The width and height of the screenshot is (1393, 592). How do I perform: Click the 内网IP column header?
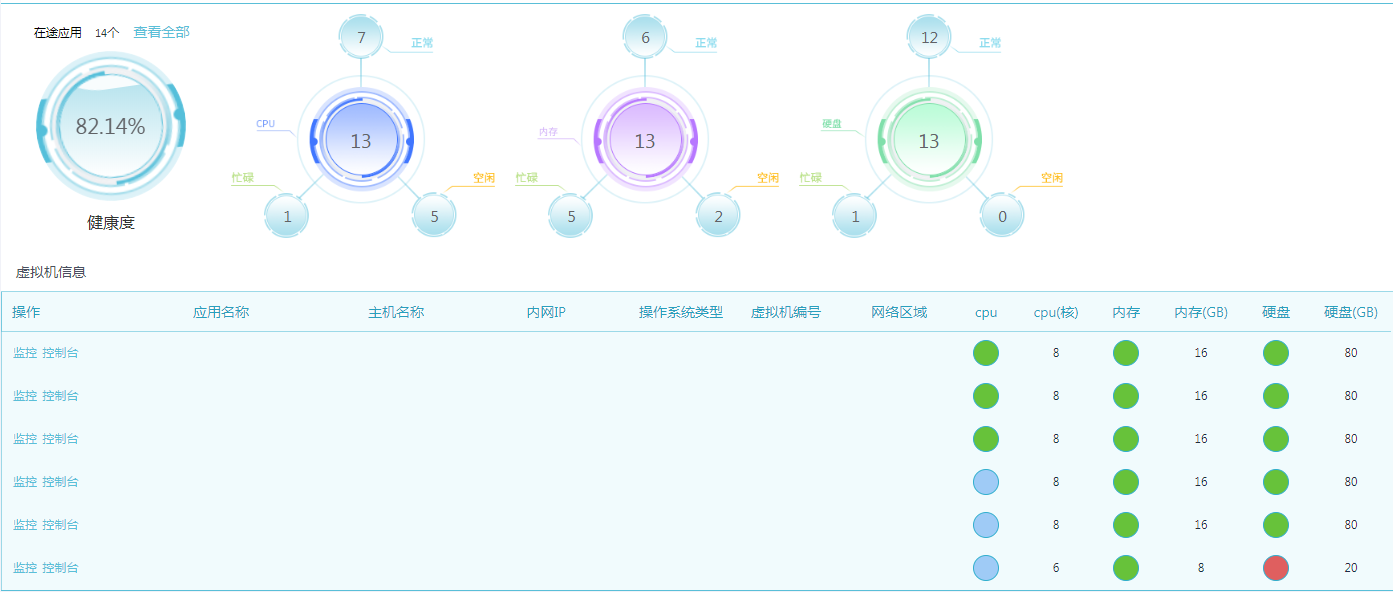click(x=546, y=312)
